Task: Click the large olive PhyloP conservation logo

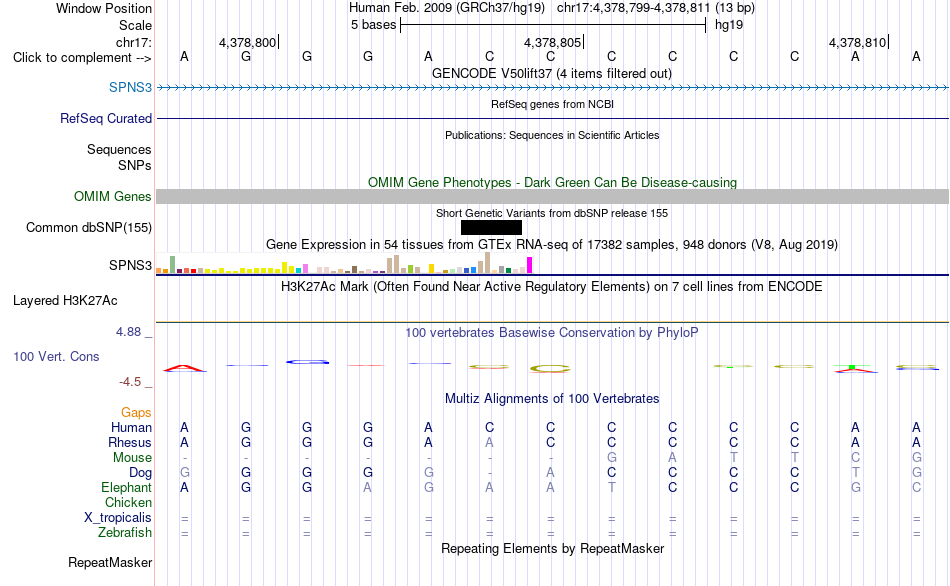Action: click(x=550, y=368)
